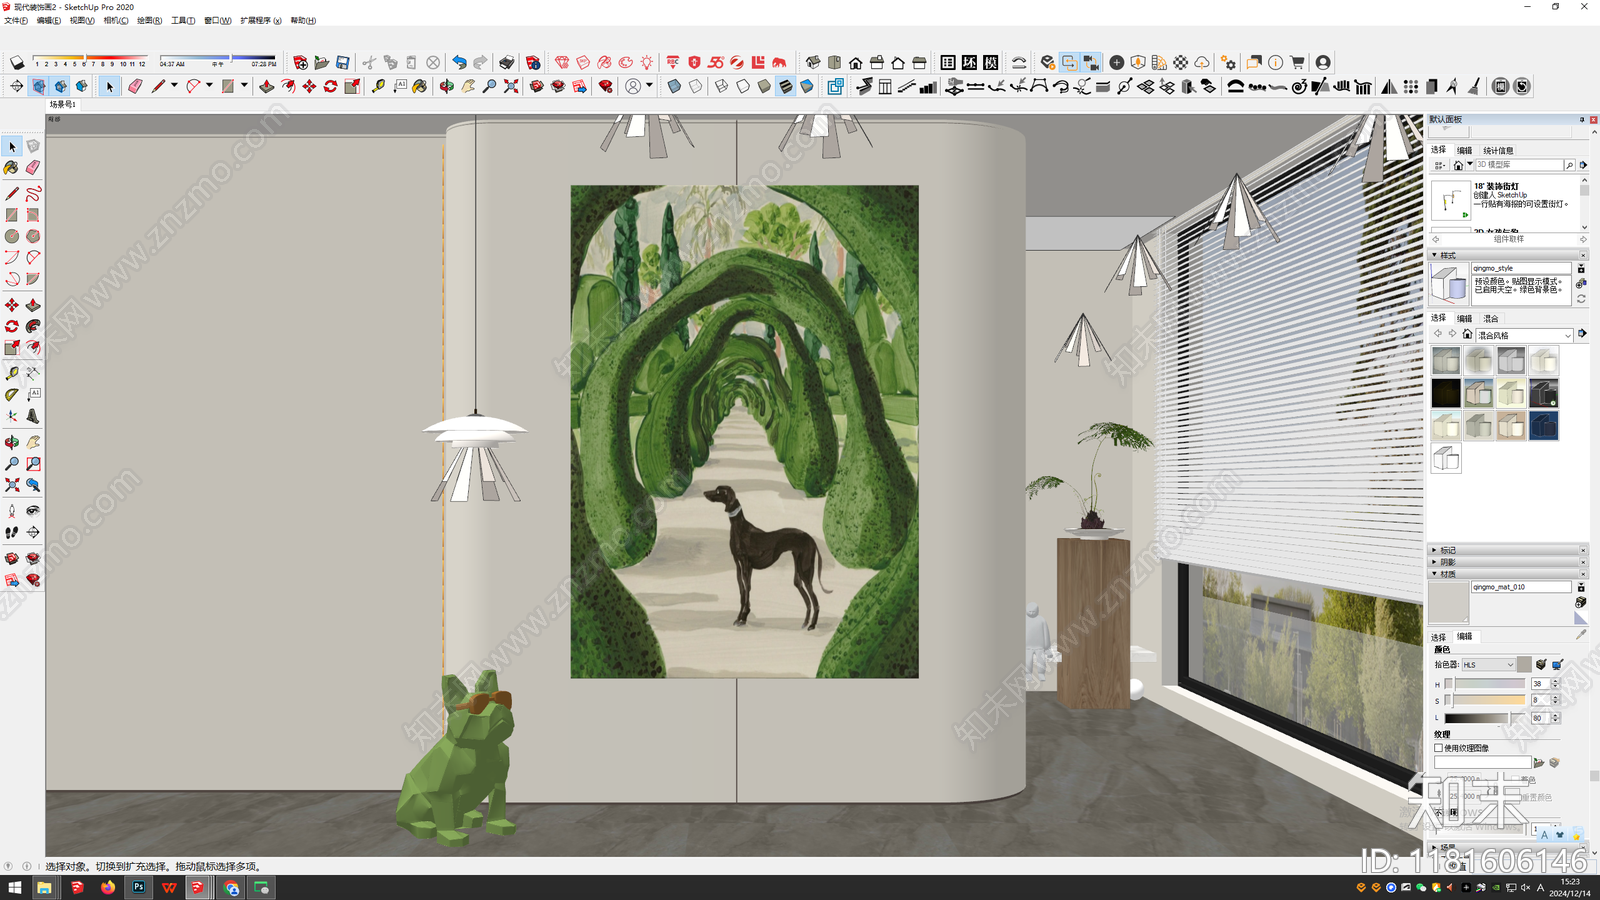Open the 混合风格 style collection dropdown
The image size is (1600, 900).
coord(1525,335)
